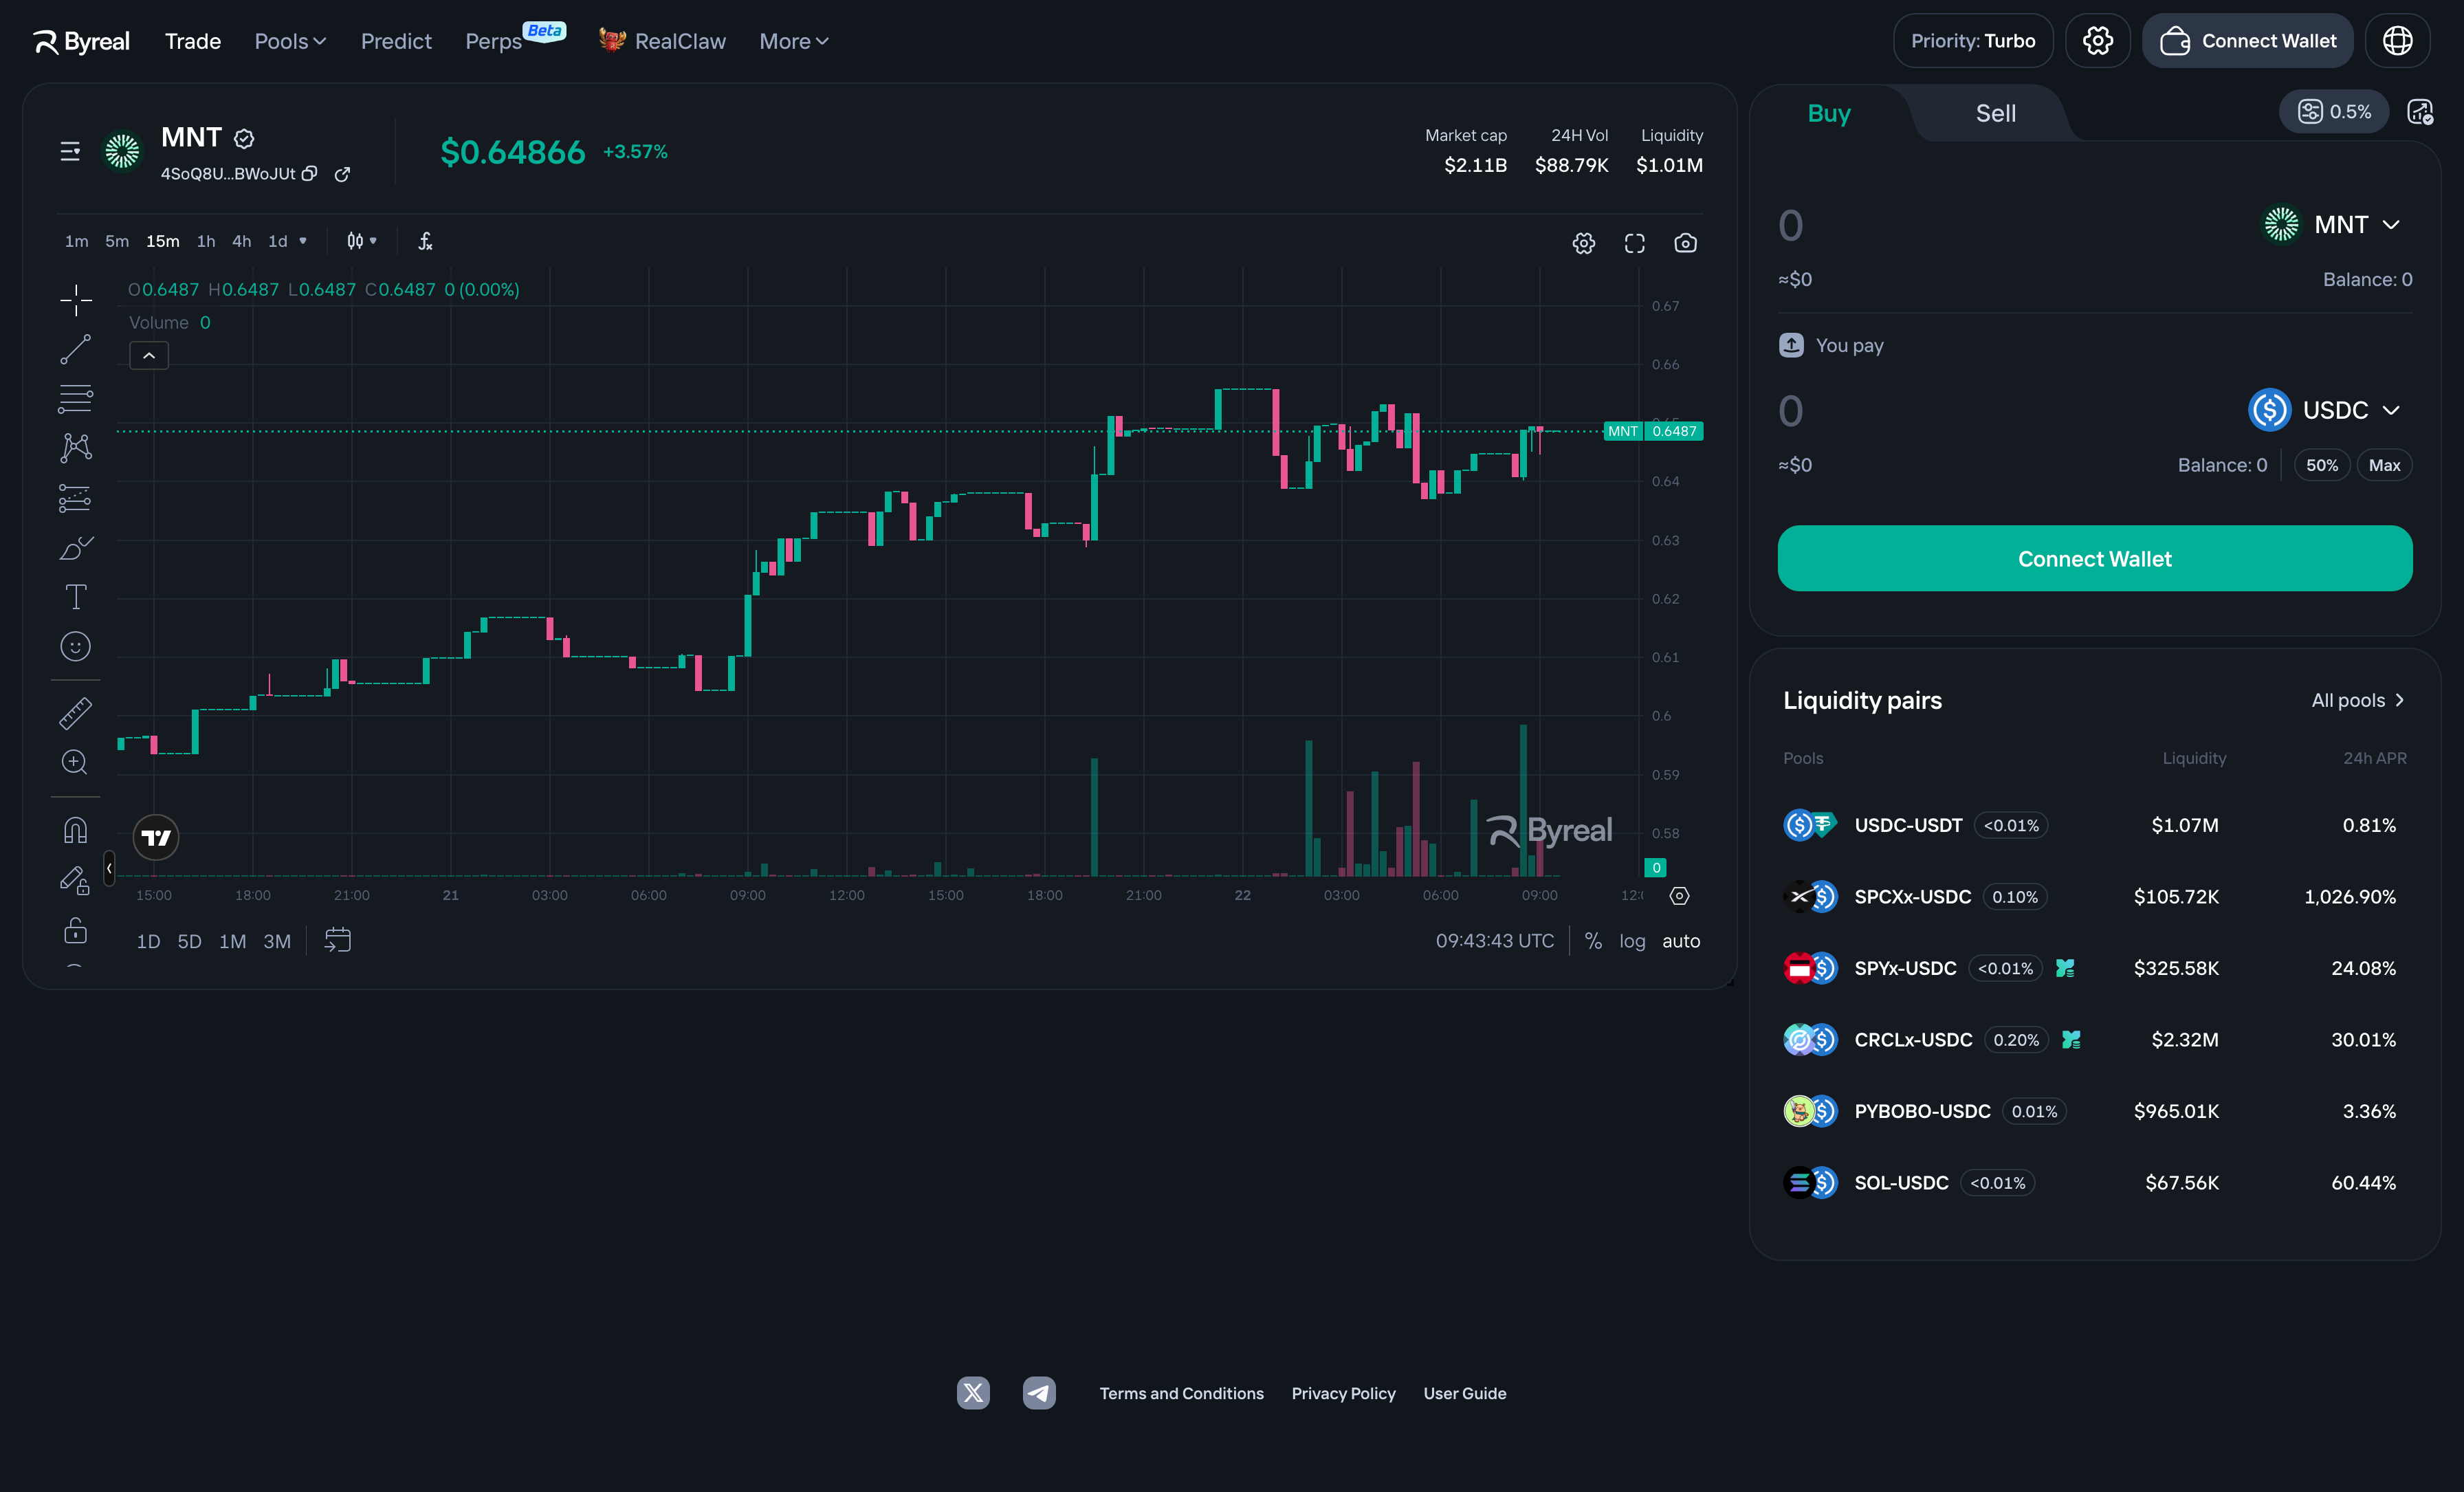2464x1492 pixels.
Task: Open the token list menu icon
Action: click(70, 151)
